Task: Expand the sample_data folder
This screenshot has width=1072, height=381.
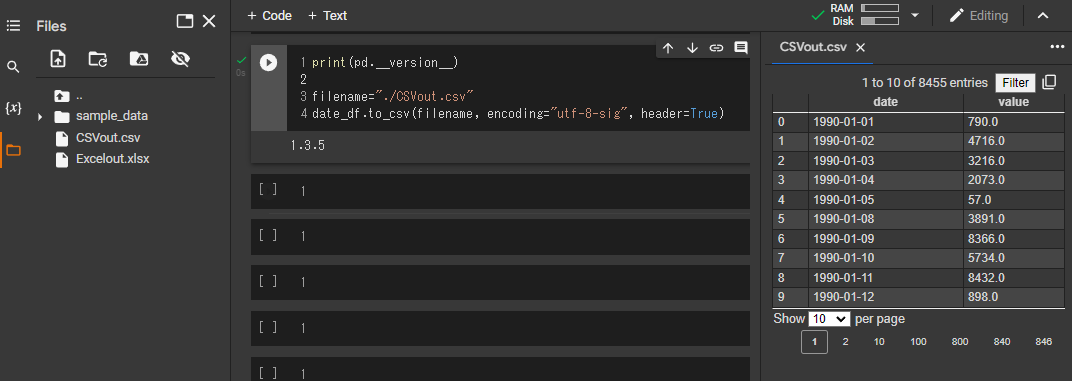Action: pyautogui.click(x=40, y=117)
